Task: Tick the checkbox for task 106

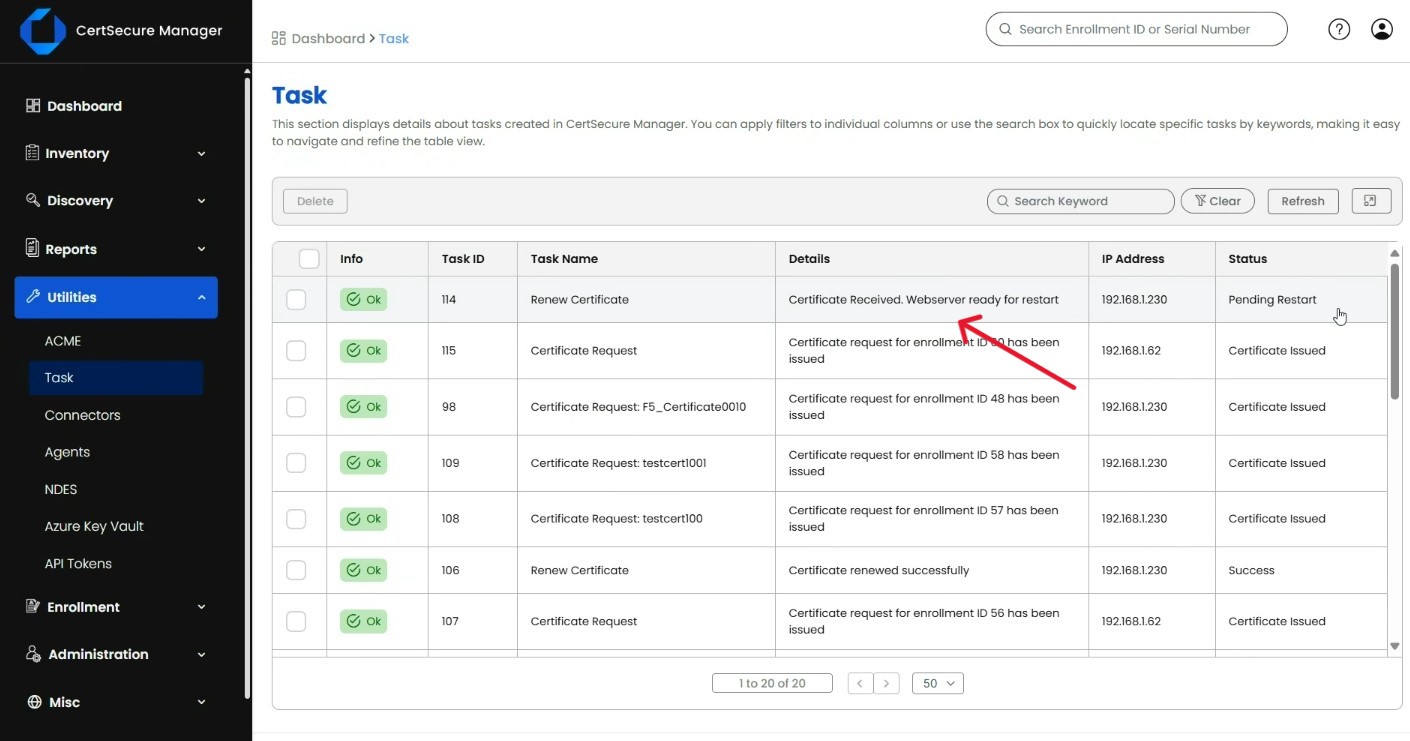Action: (296, 570)
